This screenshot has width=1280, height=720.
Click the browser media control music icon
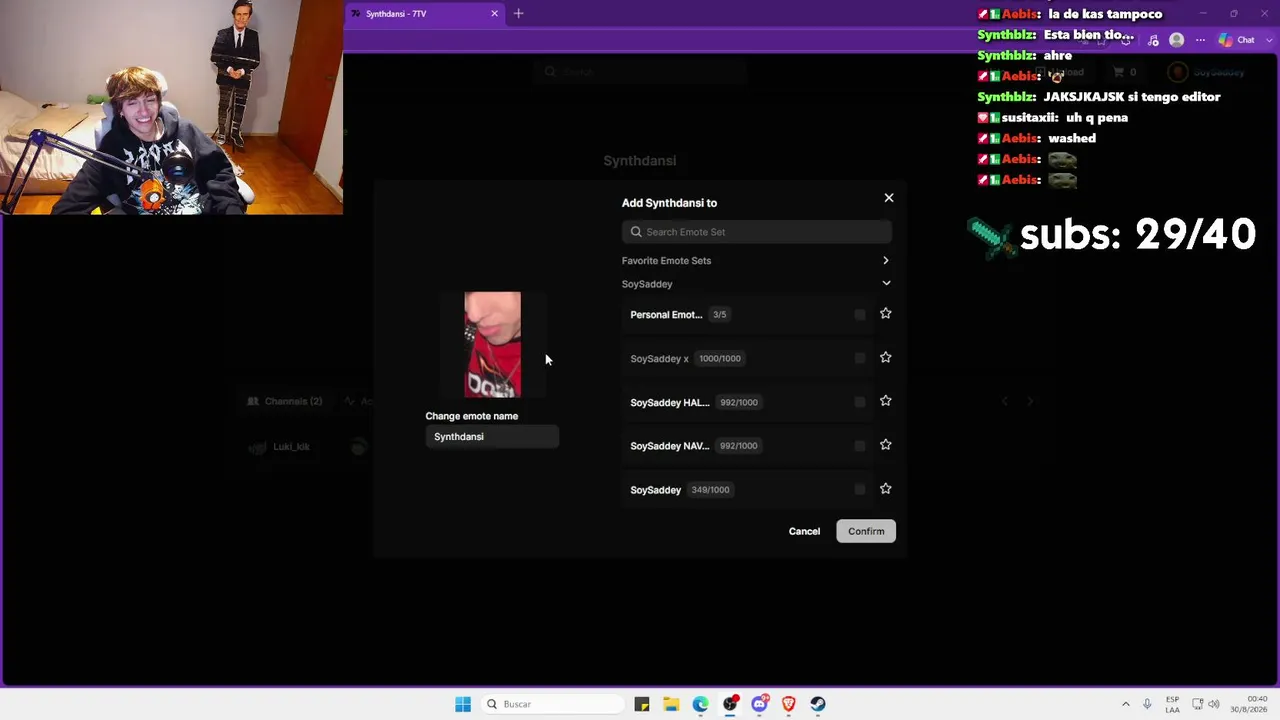[x=1153, y=40]
